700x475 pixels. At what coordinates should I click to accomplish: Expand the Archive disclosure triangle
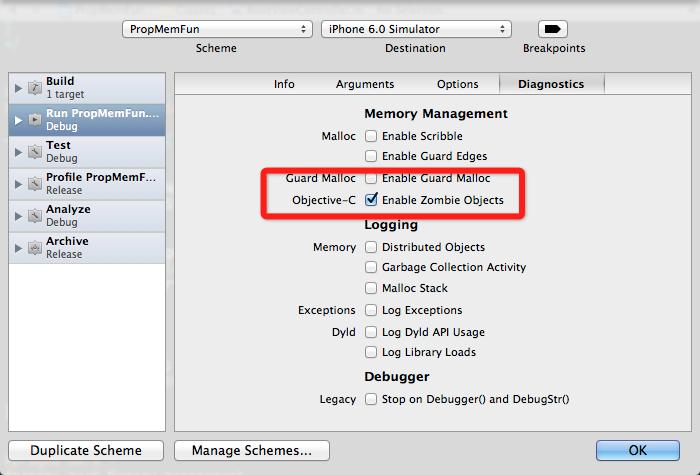pos(18,248)
